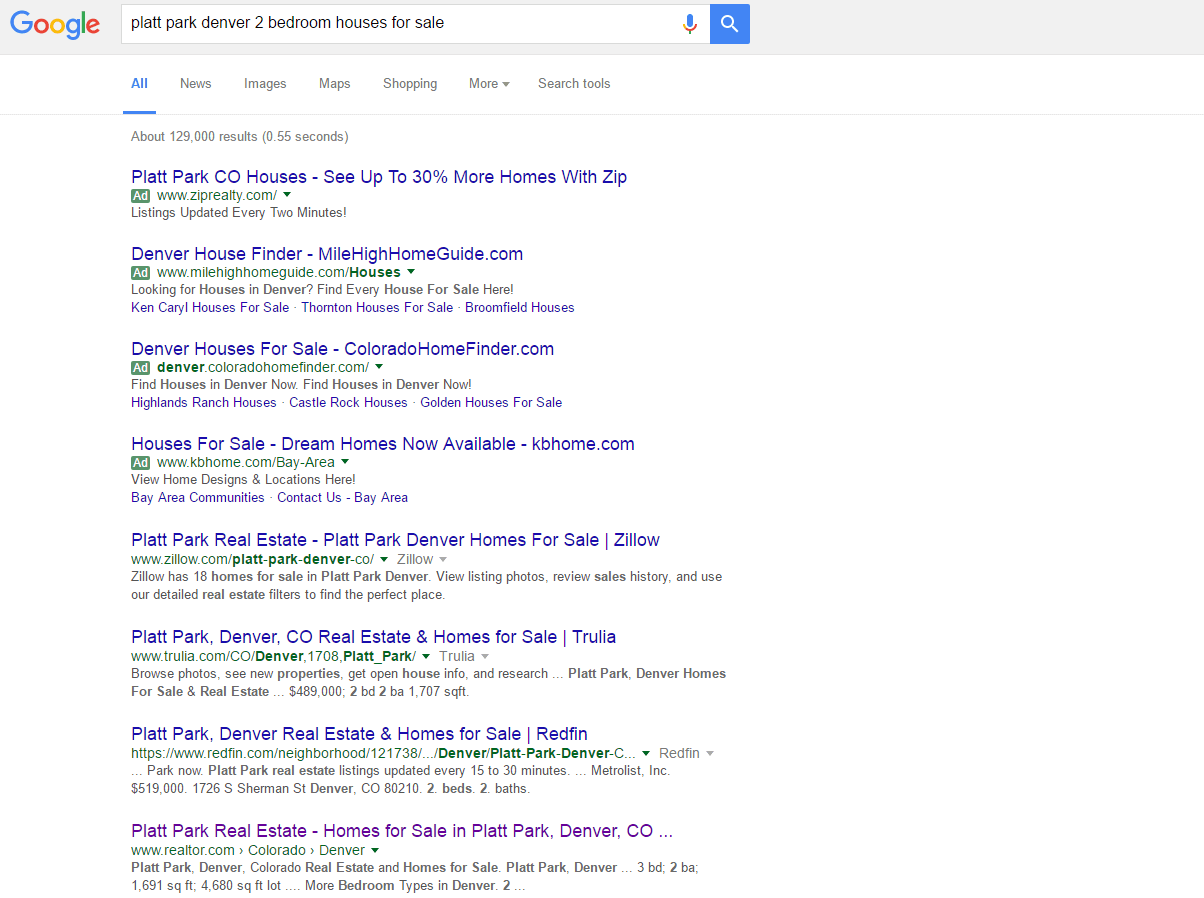The height and width of the screenshot is (898, 1204).
Task: Open the Shopping tab
Action: pos(410,84)
